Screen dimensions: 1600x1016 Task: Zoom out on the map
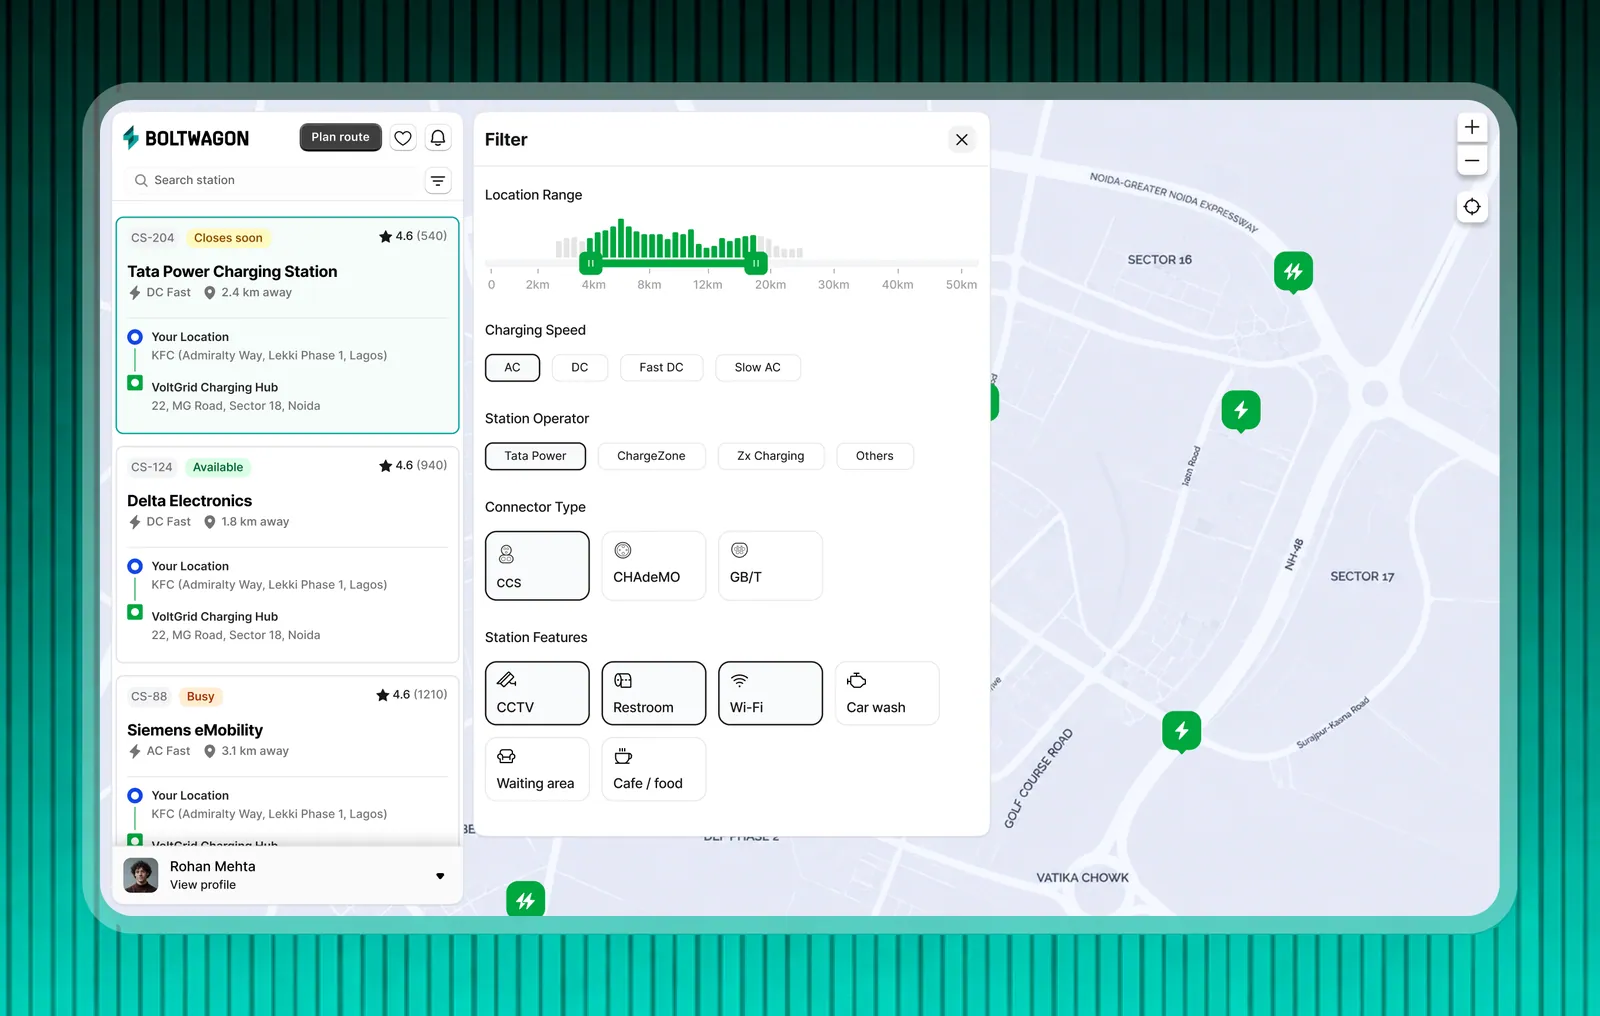coord(1472,160)
